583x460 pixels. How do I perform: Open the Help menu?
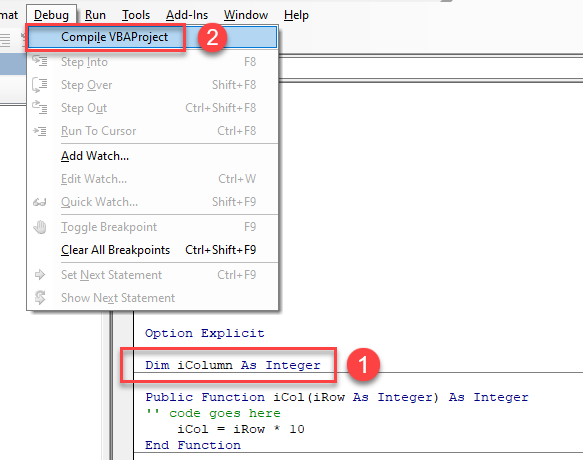(296, 15)
